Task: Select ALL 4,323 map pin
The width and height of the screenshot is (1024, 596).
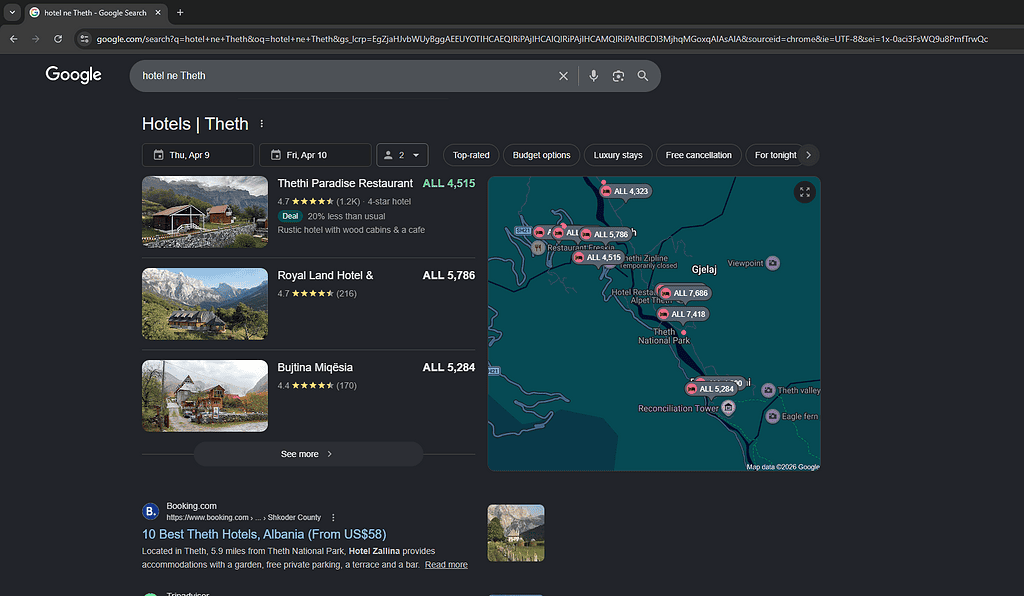Action: coord(625,191)
